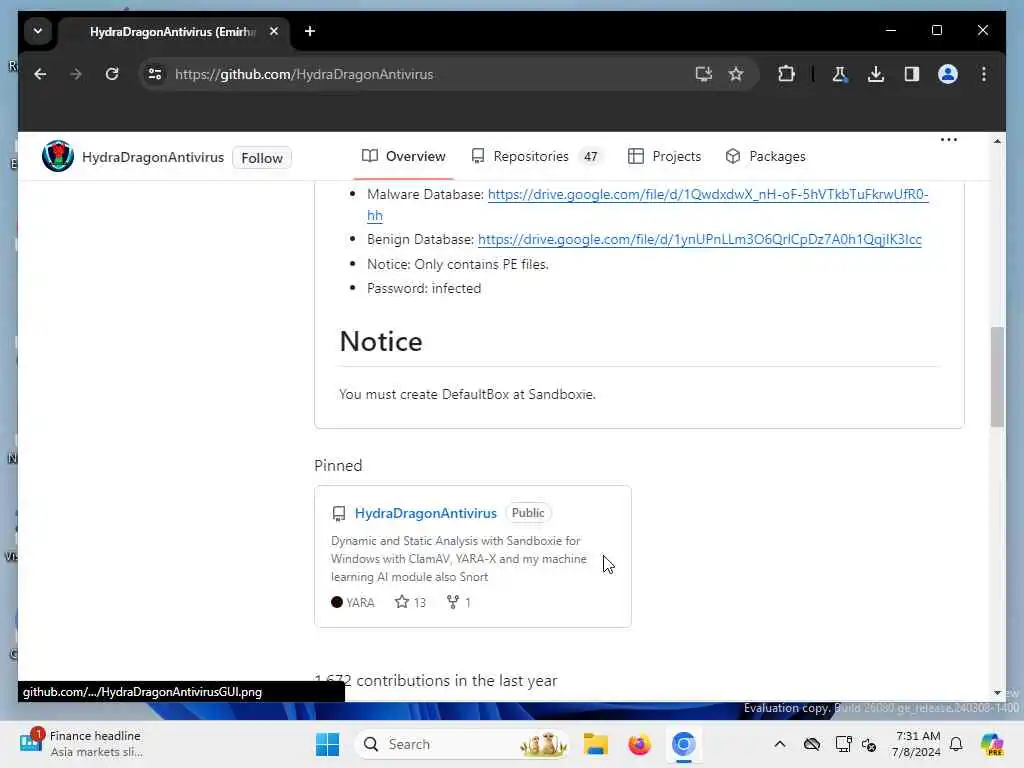Viewport: 1024px width, 768px height.
Task: Open the page's three-dot overflow menu
Action: pyautogui.click(x=948, y=140)
